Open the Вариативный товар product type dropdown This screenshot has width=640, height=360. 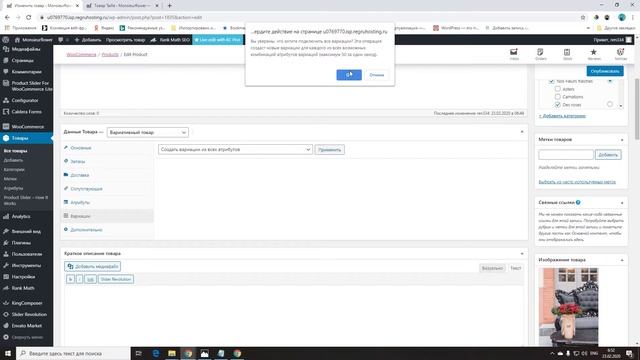(x=147, y=132)
